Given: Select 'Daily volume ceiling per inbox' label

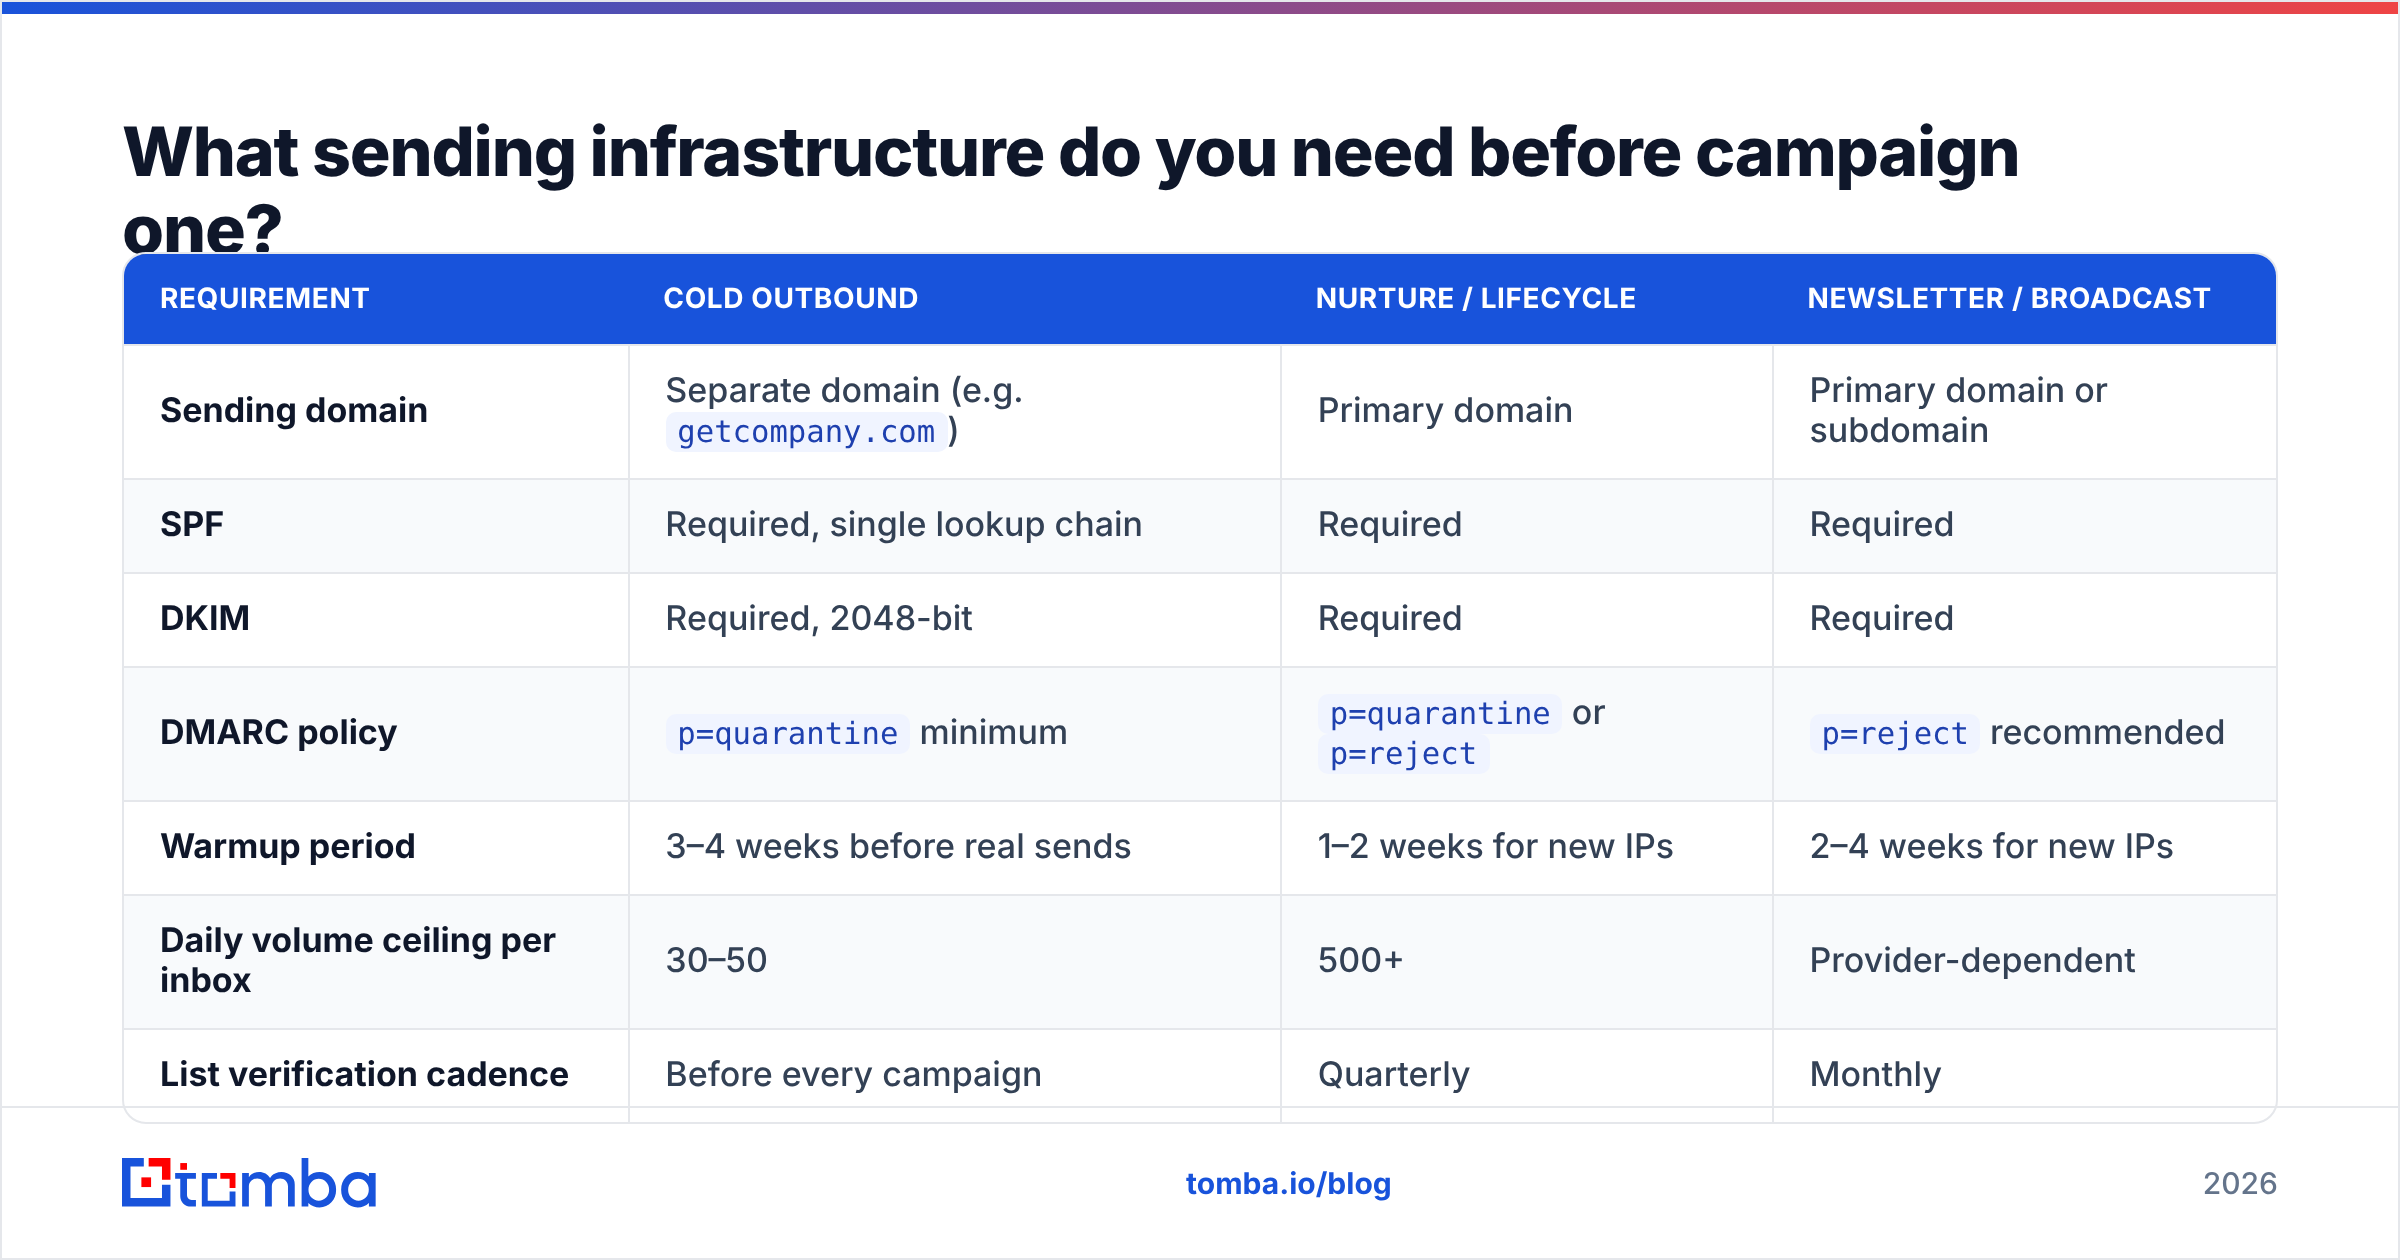Looking at the screenshot, I should coord(358,960).
